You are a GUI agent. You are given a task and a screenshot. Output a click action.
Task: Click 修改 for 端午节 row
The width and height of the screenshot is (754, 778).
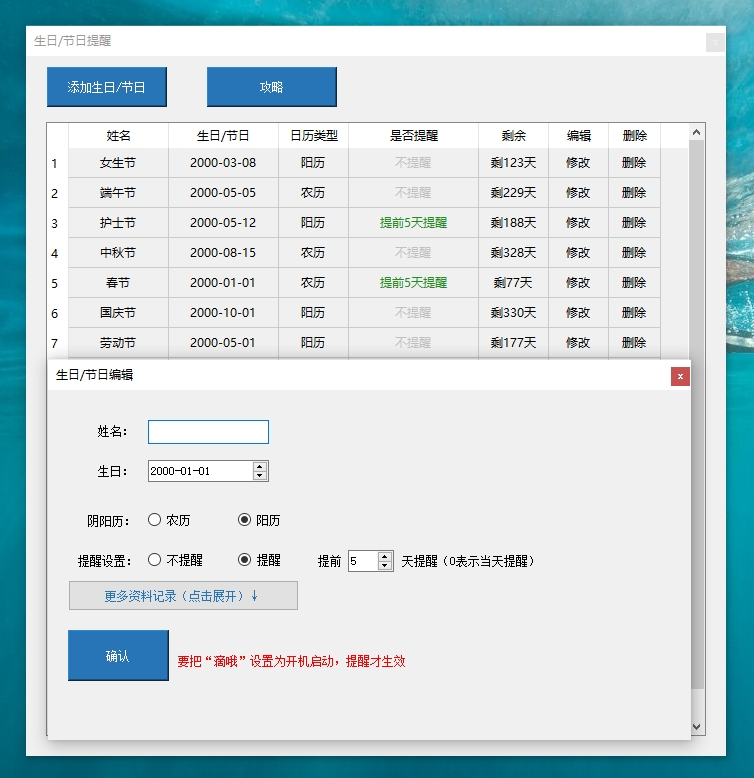coord(578,193)
